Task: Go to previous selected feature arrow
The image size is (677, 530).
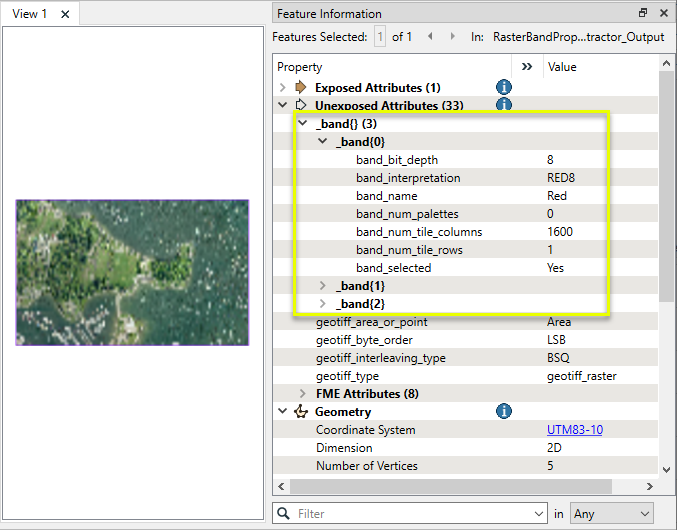Action: click(429, 37)
